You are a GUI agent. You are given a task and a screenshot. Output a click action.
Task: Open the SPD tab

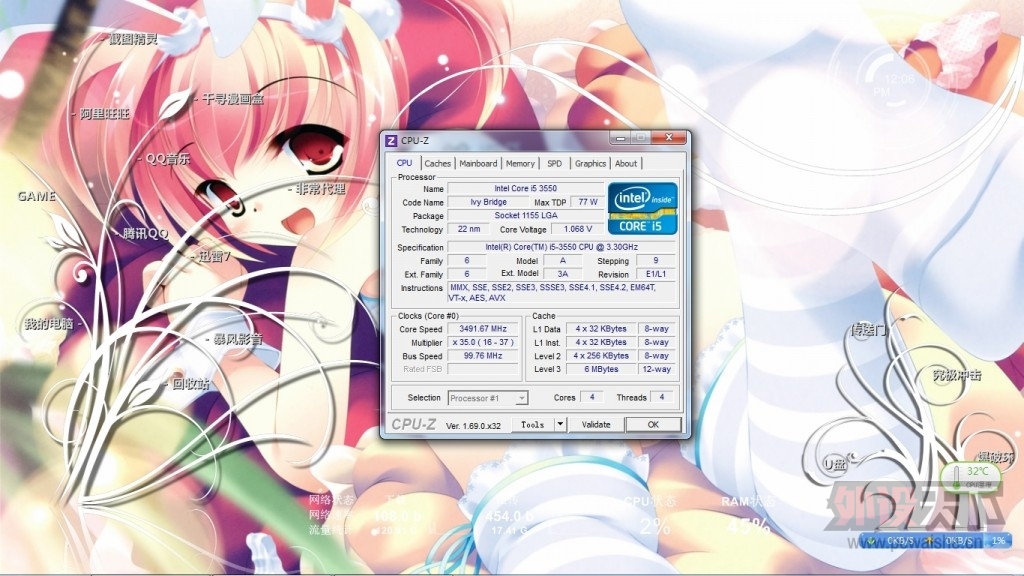[x=554, y=163]
